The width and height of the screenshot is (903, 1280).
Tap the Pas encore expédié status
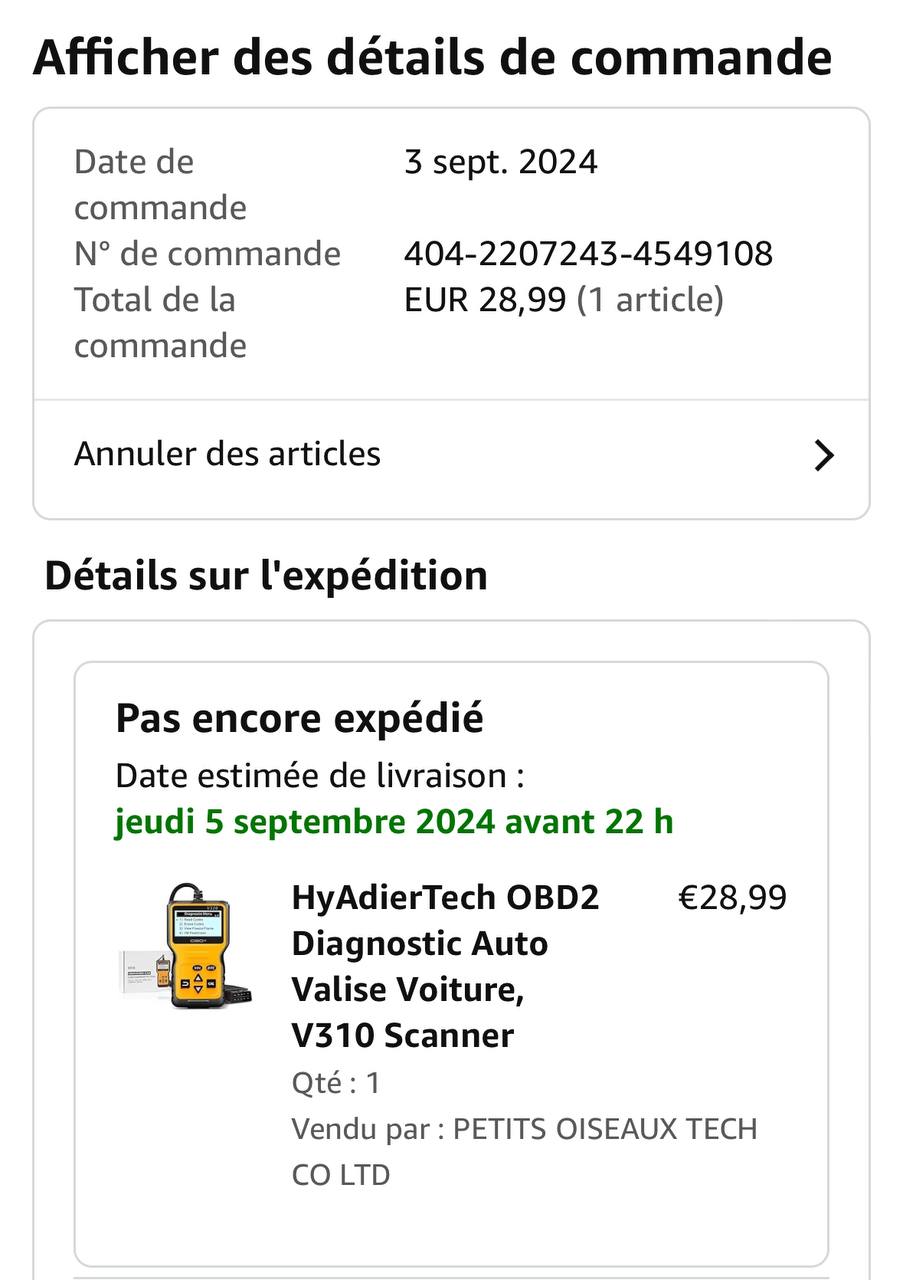[x=299, y=718]
